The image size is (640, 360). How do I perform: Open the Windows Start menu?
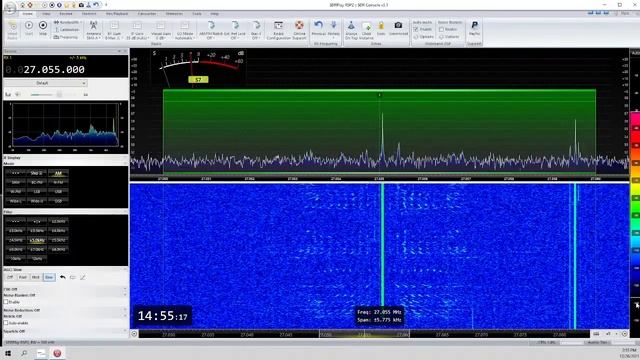(x=8, y=353)
